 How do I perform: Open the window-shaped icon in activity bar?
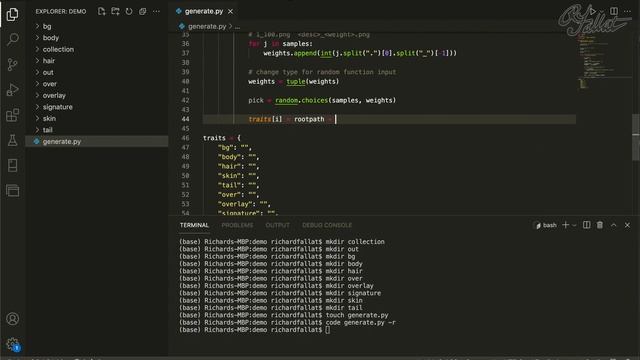13,191
